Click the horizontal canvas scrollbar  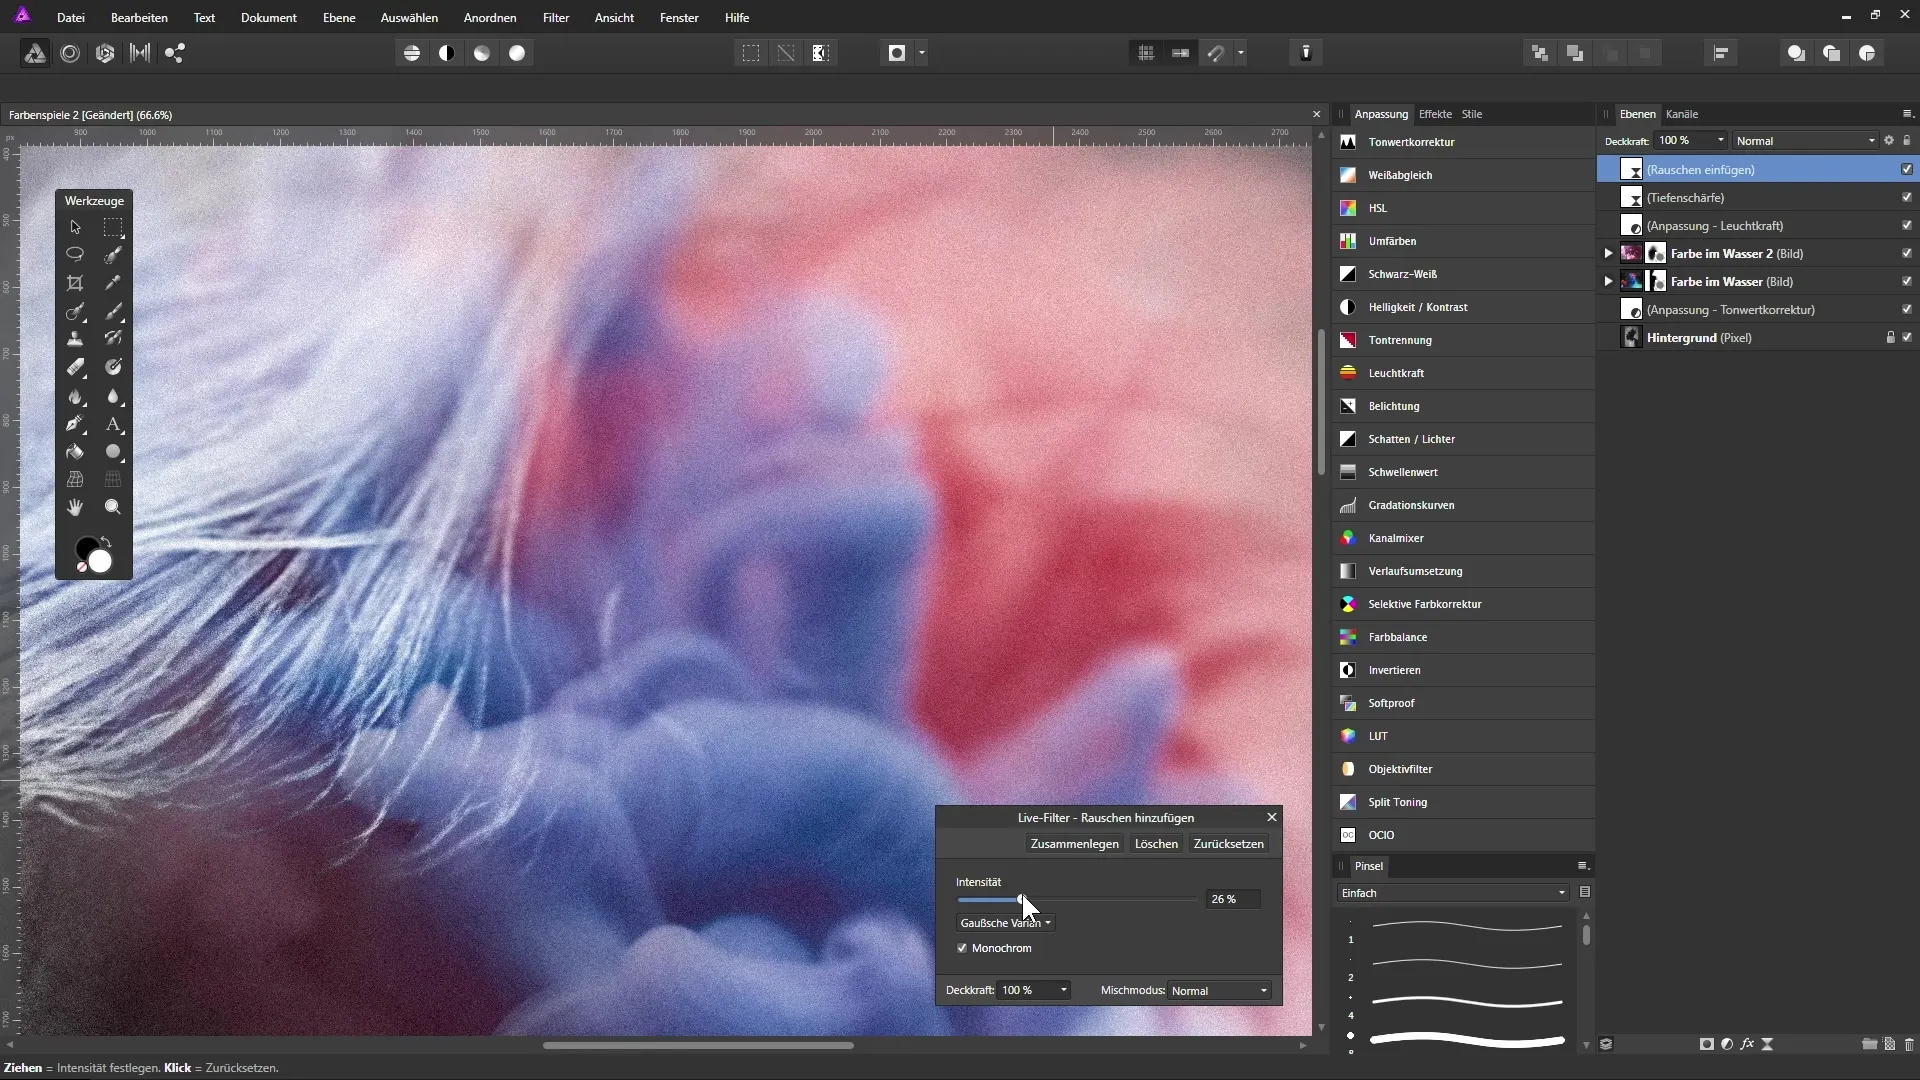tap(698, 1046)
